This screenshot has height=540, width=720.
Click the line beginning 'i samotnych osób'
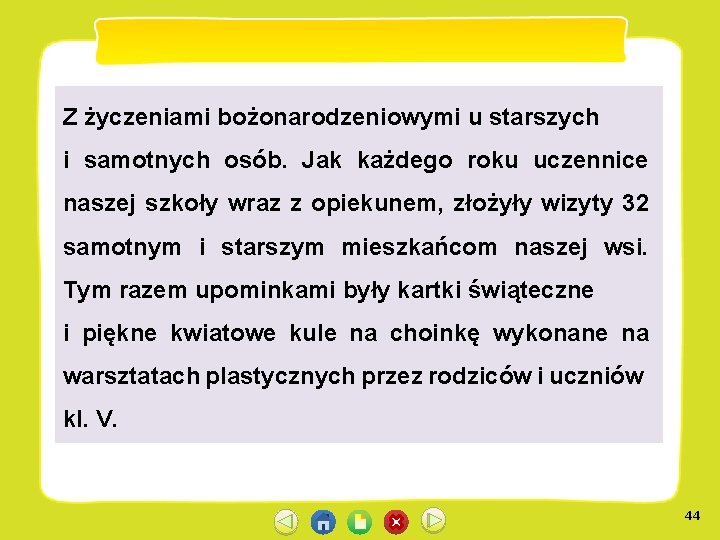356,161
